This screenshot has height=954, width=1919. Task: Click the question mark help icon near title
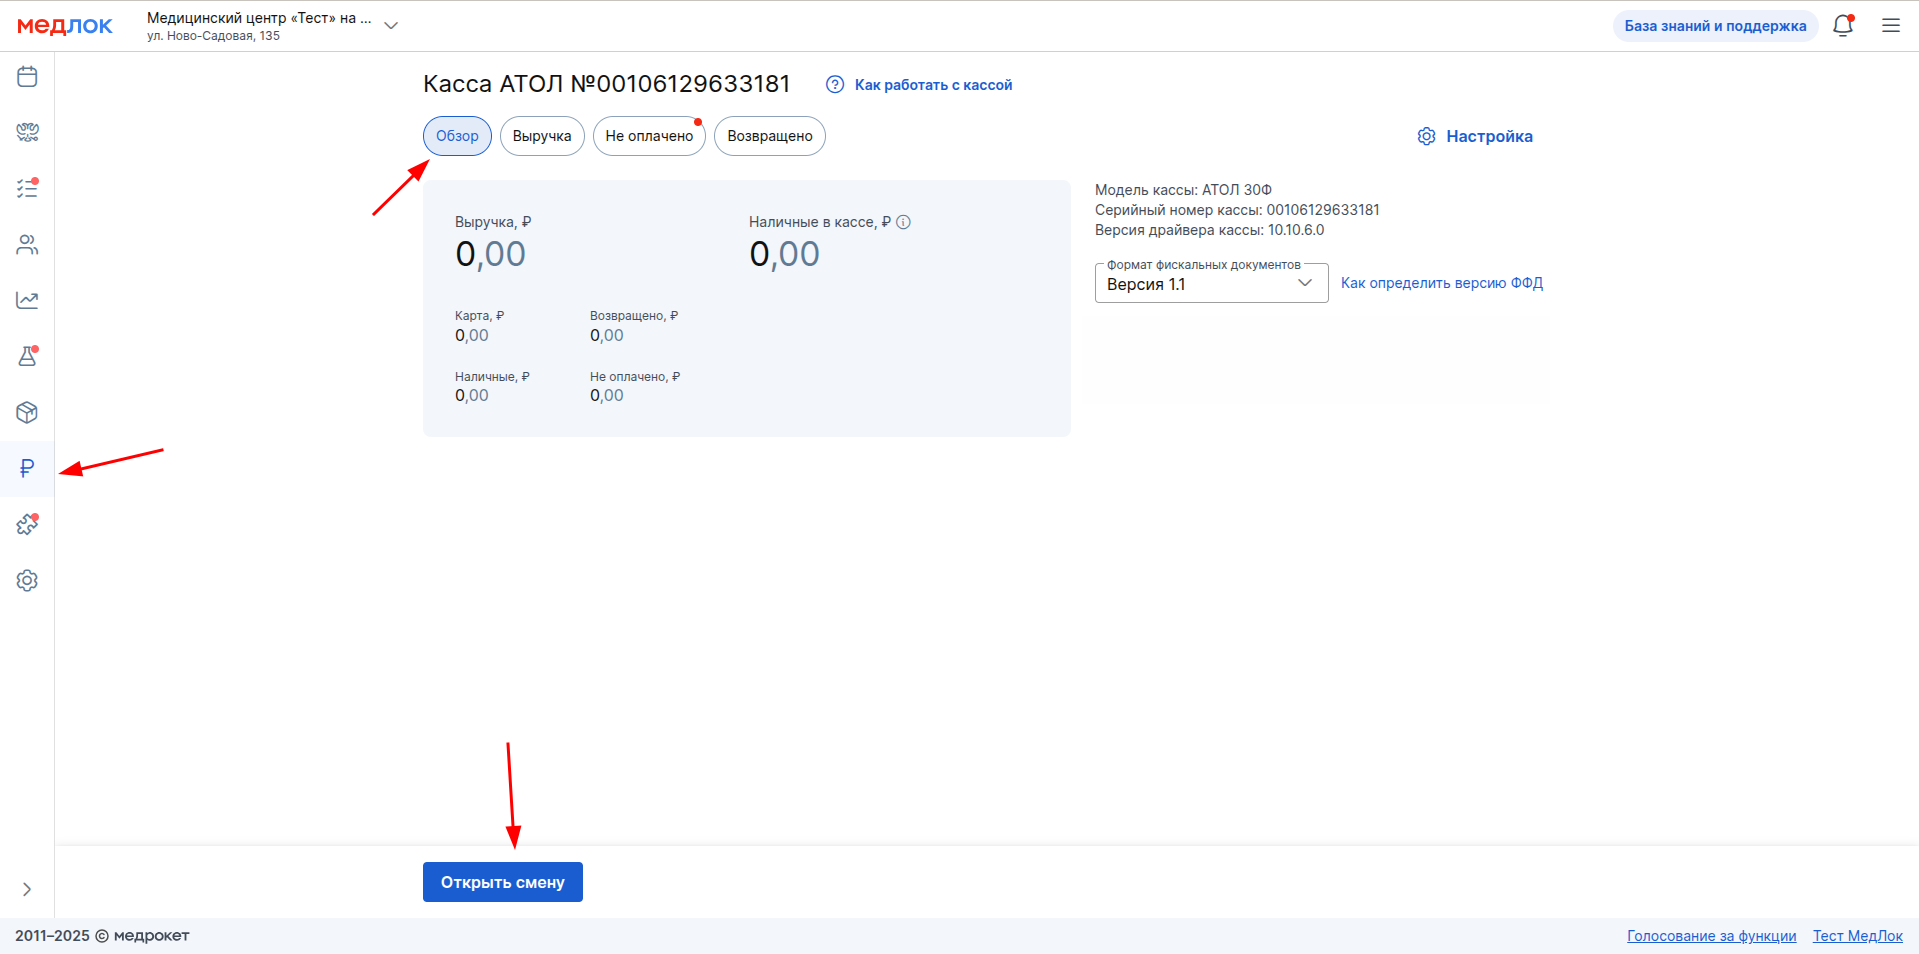click(835, 85)
